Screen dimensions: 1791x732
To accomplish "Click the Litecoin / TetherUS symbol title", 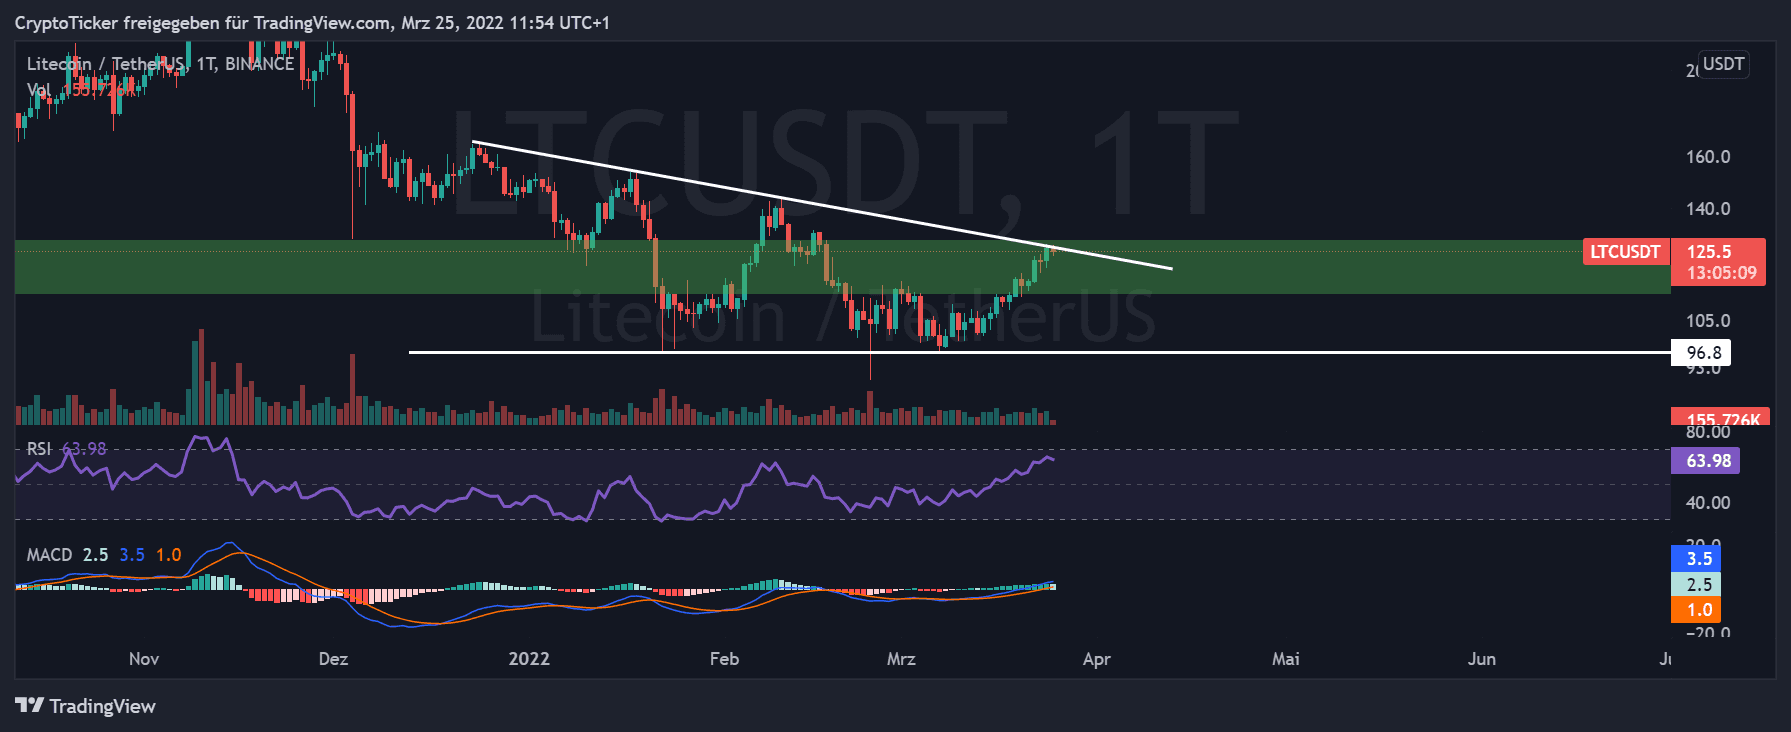I will (105, 64).
